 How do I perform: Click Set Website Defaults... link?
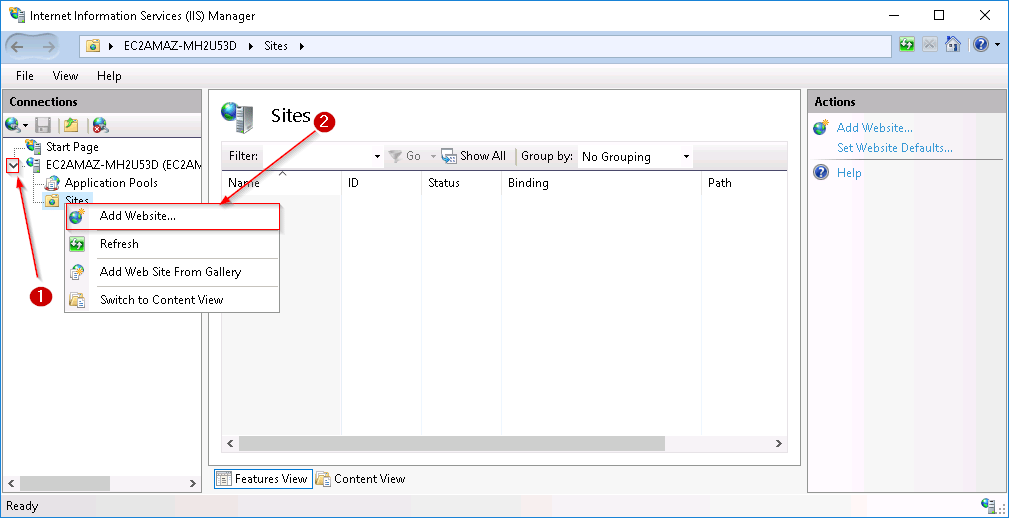pyautogui.click(x=894, y=148)
